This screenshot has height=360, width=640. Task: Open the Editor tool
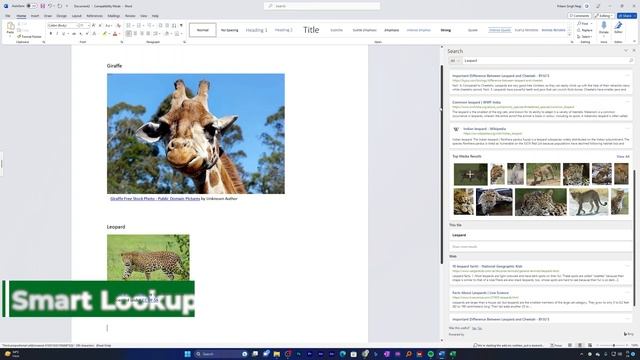coord(618,28)
